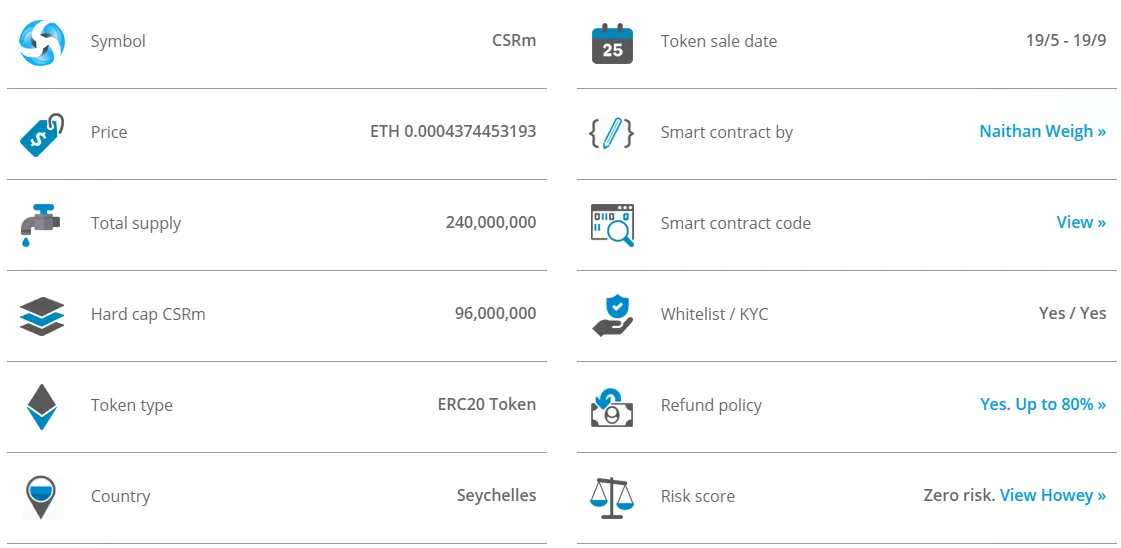1121x548 pixels.
Task: Click the CSRm symbol value
Action: pos(514,41)
